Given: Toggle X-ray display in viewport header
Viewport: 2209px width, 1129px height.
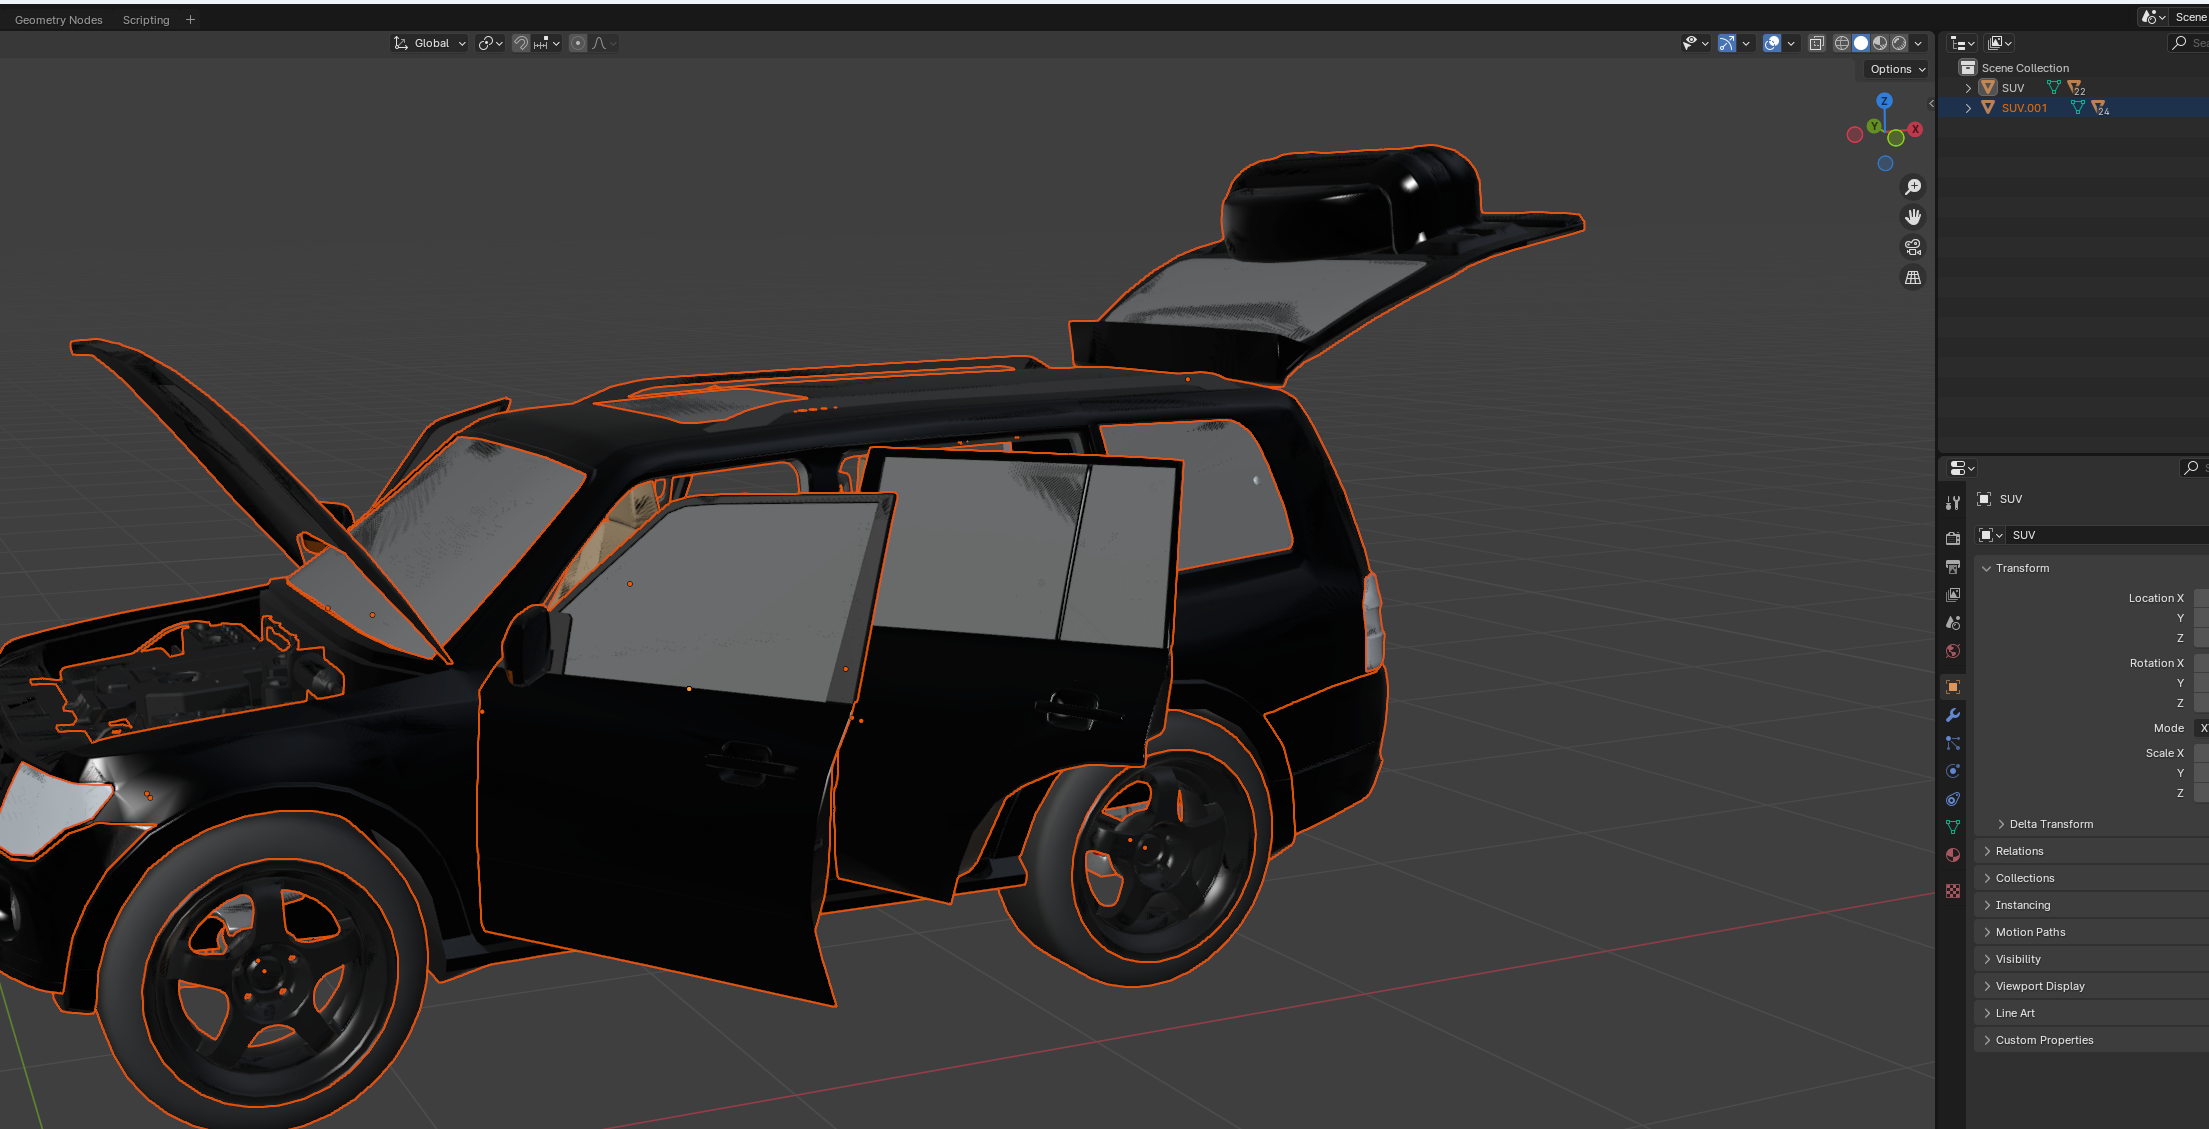Looking at the screenshot, I should point(1816,43).
